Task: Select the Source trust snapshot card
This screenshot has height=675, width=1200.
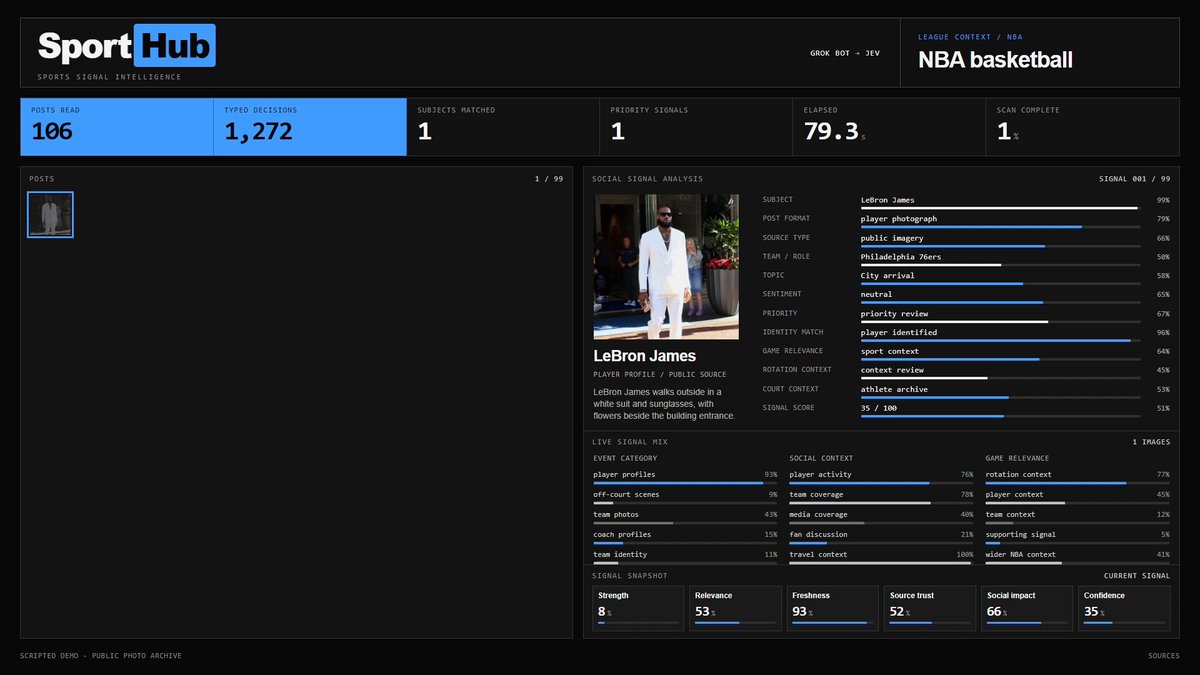Action: [x=930, y=608]
